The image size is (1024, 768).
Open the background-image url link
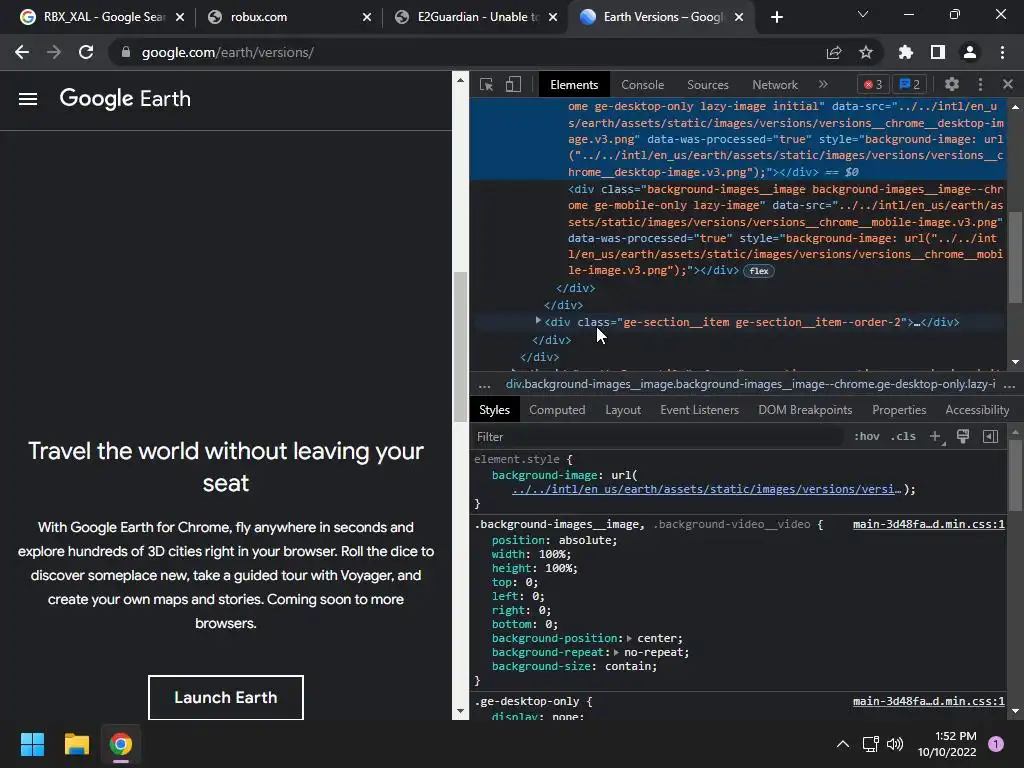click(707, 489)
